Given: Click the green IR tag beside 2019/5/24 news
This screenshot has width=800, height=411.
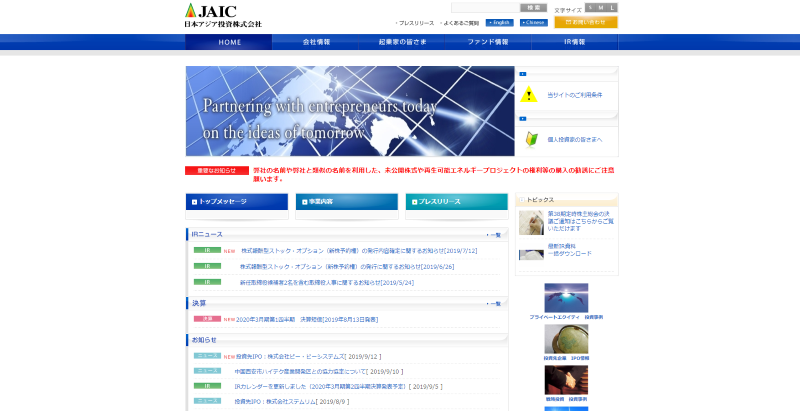Looking at the screenshot, I should (207, 281).
